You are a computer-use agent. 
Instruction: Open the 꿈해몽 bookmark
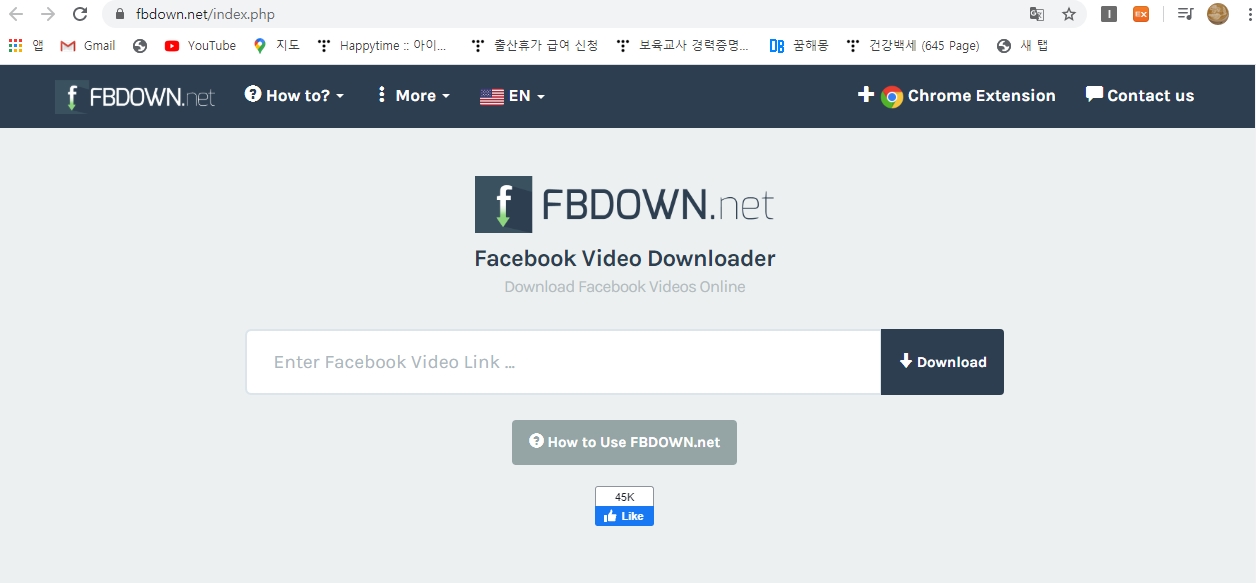pos(799,45)
